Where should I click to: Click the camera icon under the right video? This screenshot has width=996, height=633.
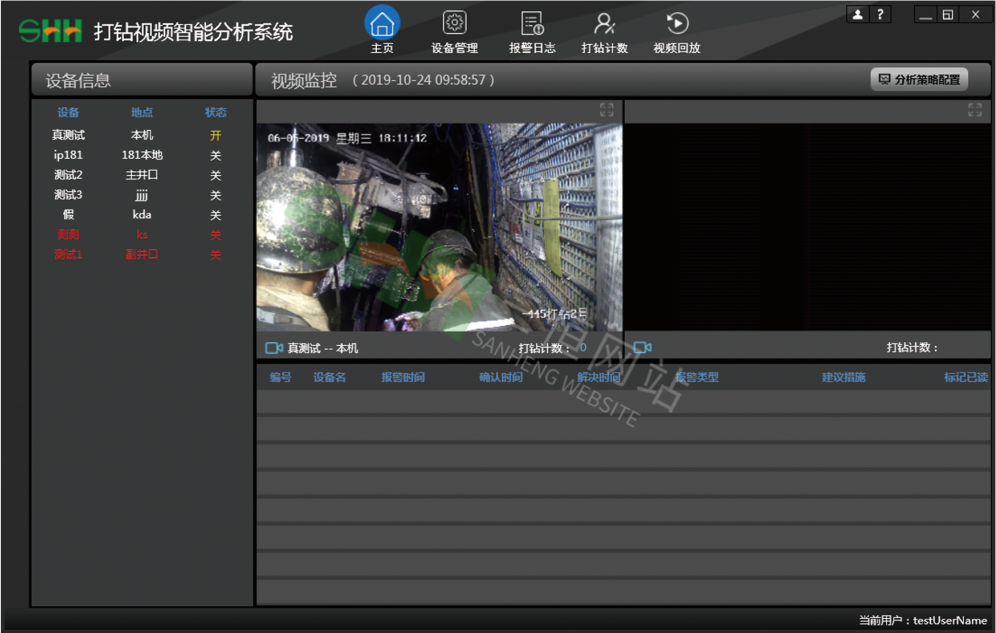click(x=642, y=348)
